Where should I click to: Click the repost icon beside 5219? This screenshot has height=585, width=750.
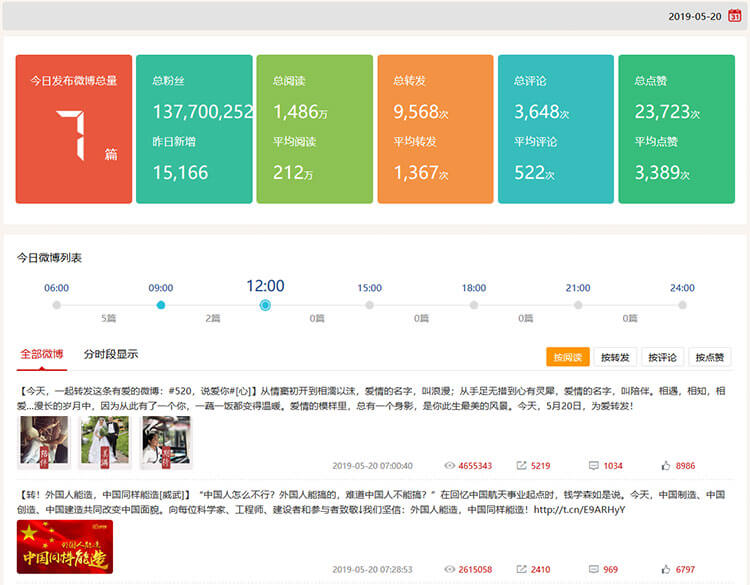click(521, 466)
